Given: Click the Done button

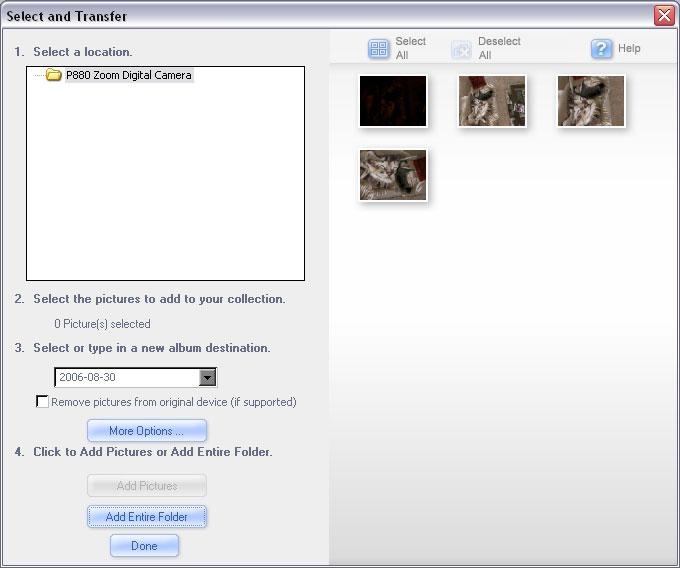Looking at the screenshot, I should (144, 545).
